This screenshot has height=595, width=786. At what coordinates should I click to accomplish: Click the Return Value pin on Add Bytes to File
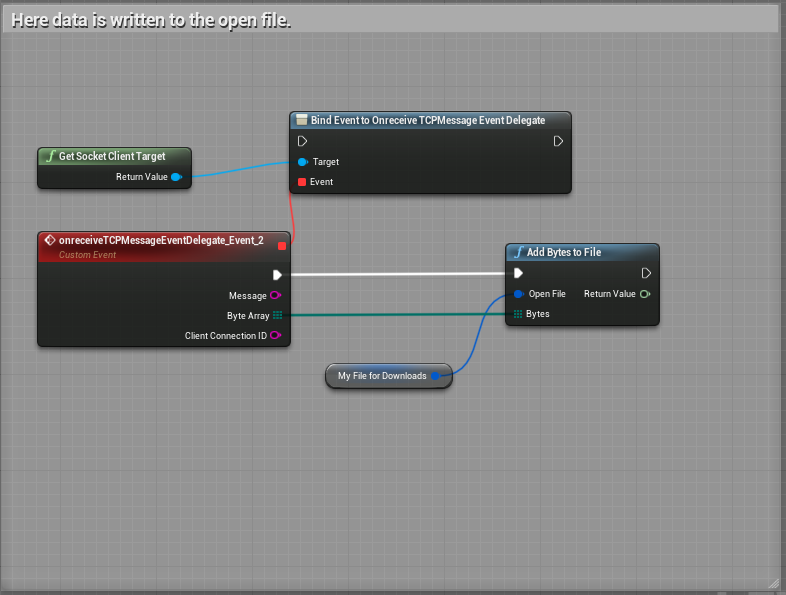coord(646,294)
